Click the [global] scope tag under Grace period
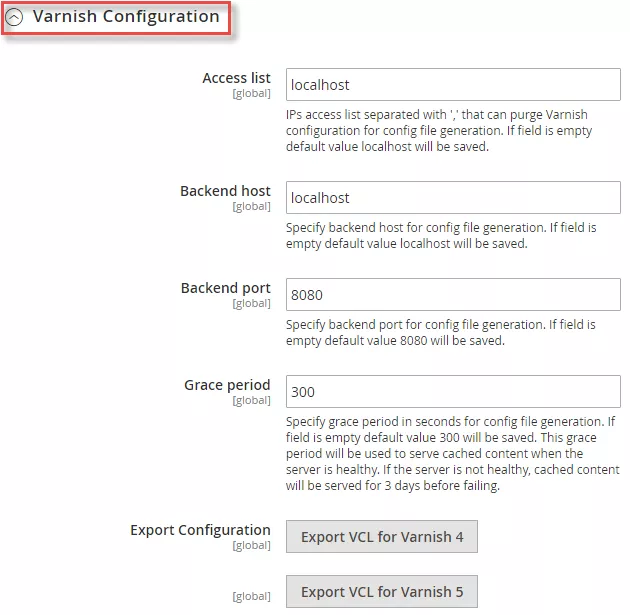Image resolution: width=630 pixels, height=615 pixels. [x=251, y=401]
